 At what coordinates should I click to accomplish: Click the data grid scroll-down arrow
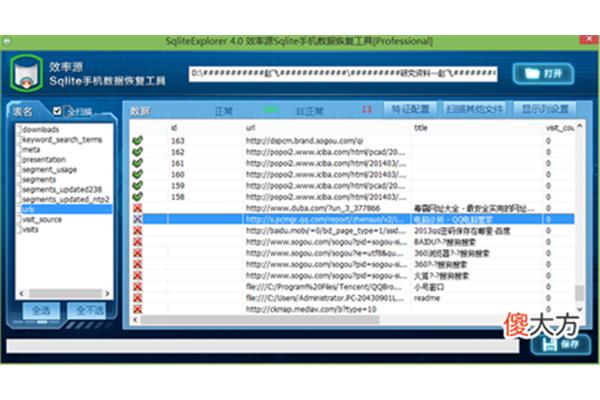(579, 309)
